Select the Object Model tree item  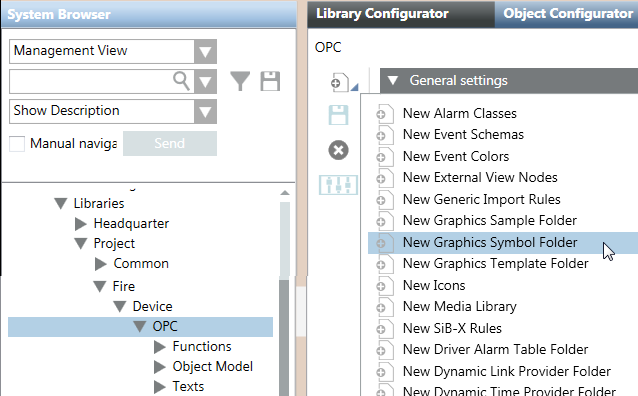212,367
